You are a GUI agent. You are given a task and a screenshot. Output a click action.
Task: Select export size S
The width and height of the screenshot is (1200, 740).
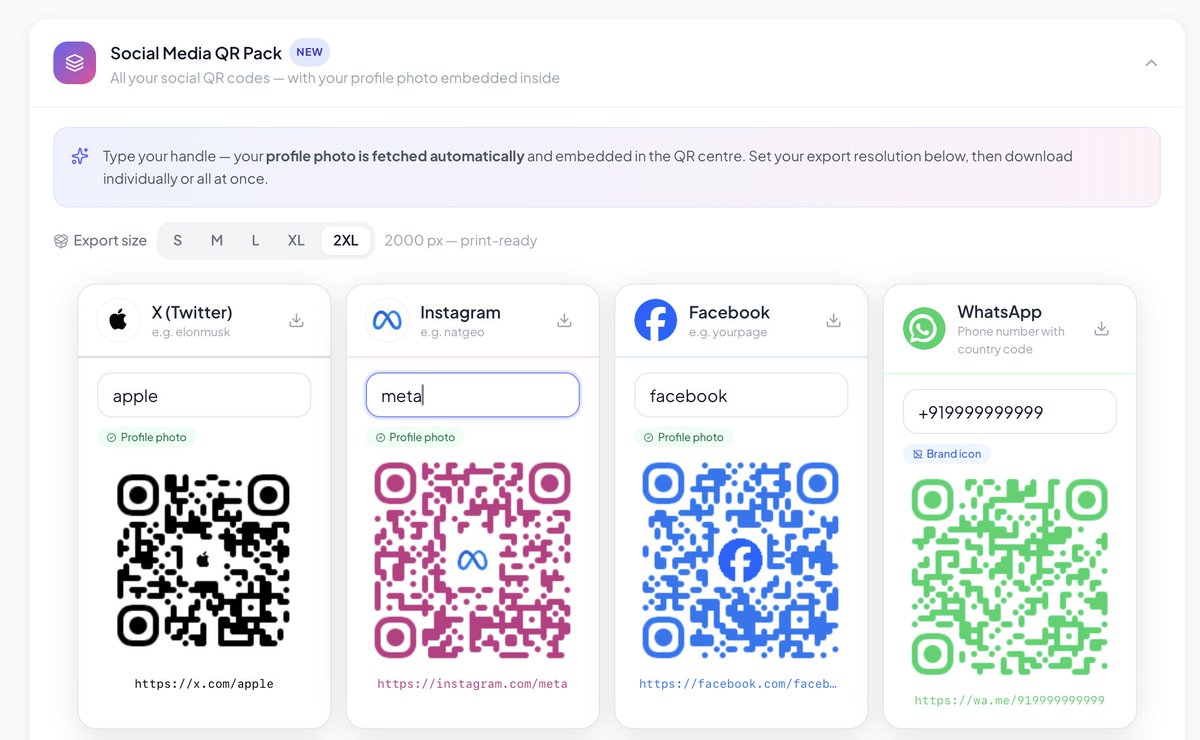pyautogui.click(x=178, y=241)
